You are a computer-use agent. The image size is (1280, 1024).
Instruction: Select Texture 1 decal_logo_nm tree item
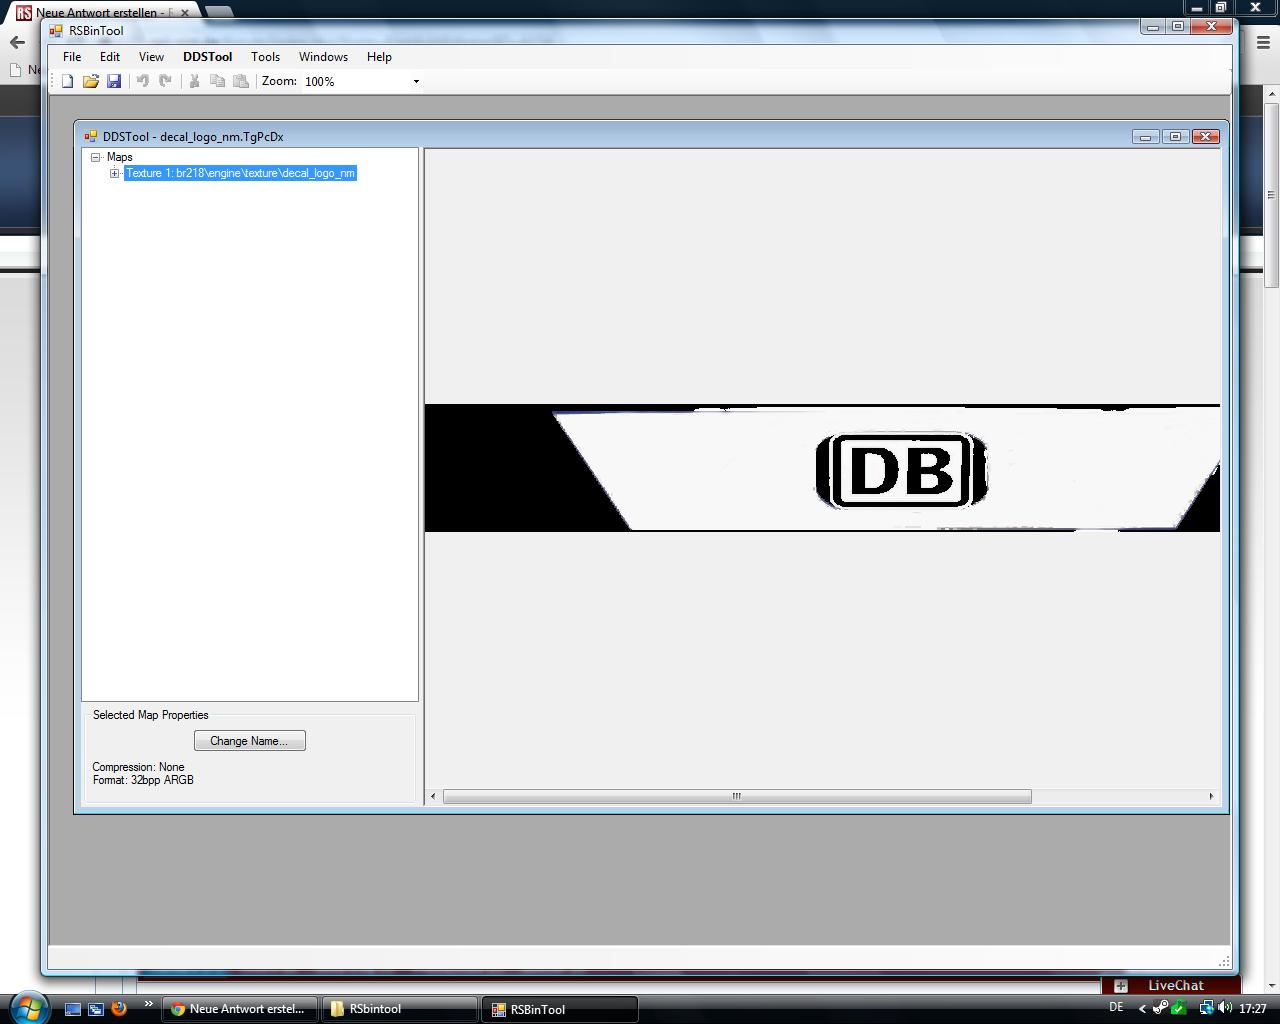240,173
